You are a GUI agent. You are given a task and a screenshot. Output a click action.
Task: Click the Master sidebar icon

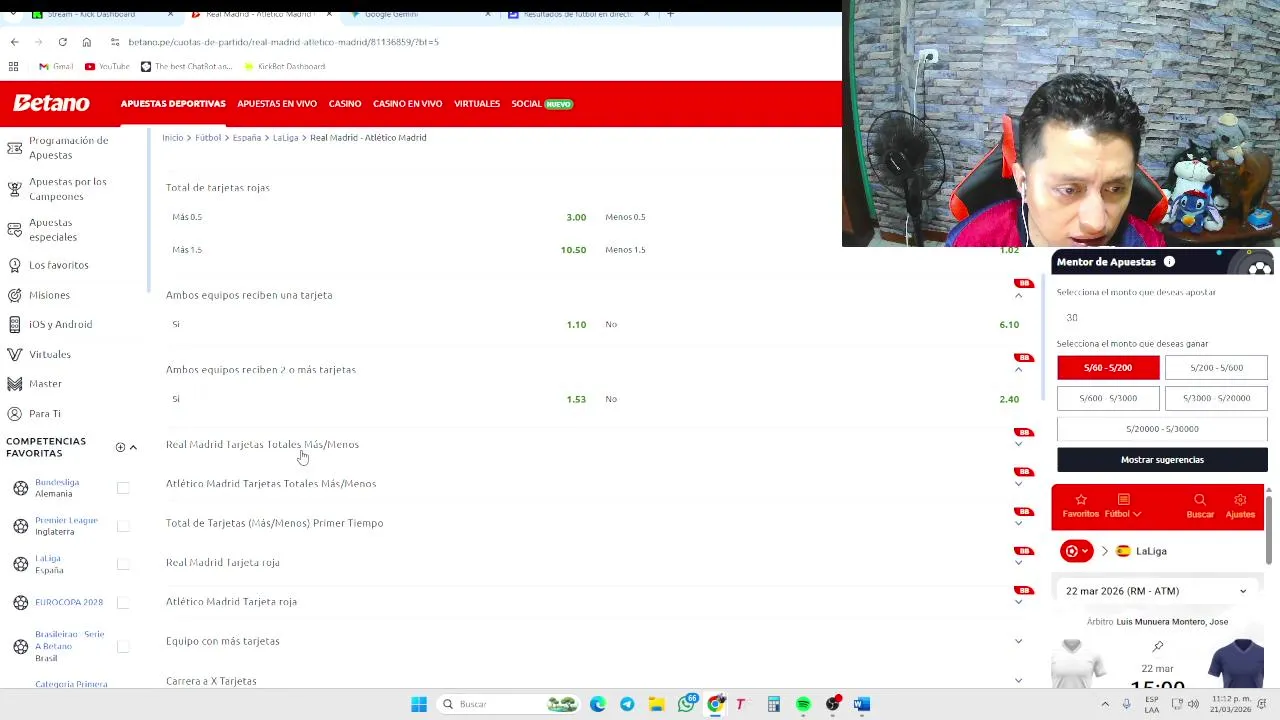(x=14, y=384)
